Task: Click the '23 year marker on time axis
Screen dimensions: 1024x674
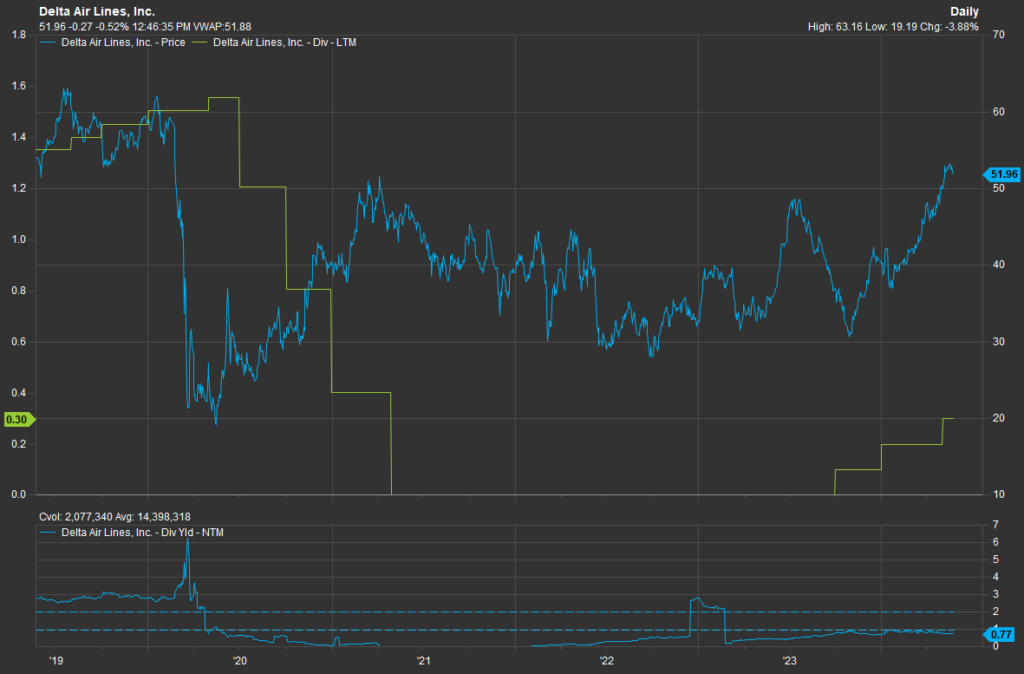Action: pyautogui.click(x=790, y=661)
